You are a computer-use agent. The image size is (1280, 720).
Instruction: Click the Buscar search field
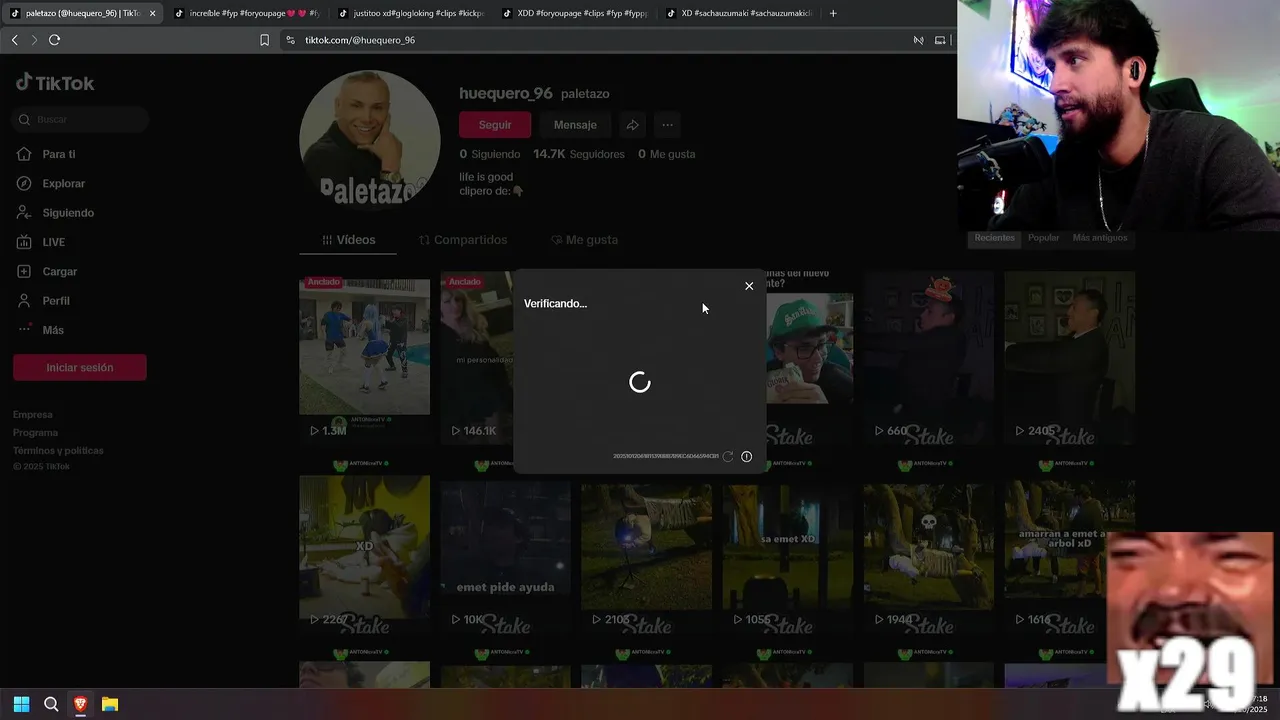(82, 119)
